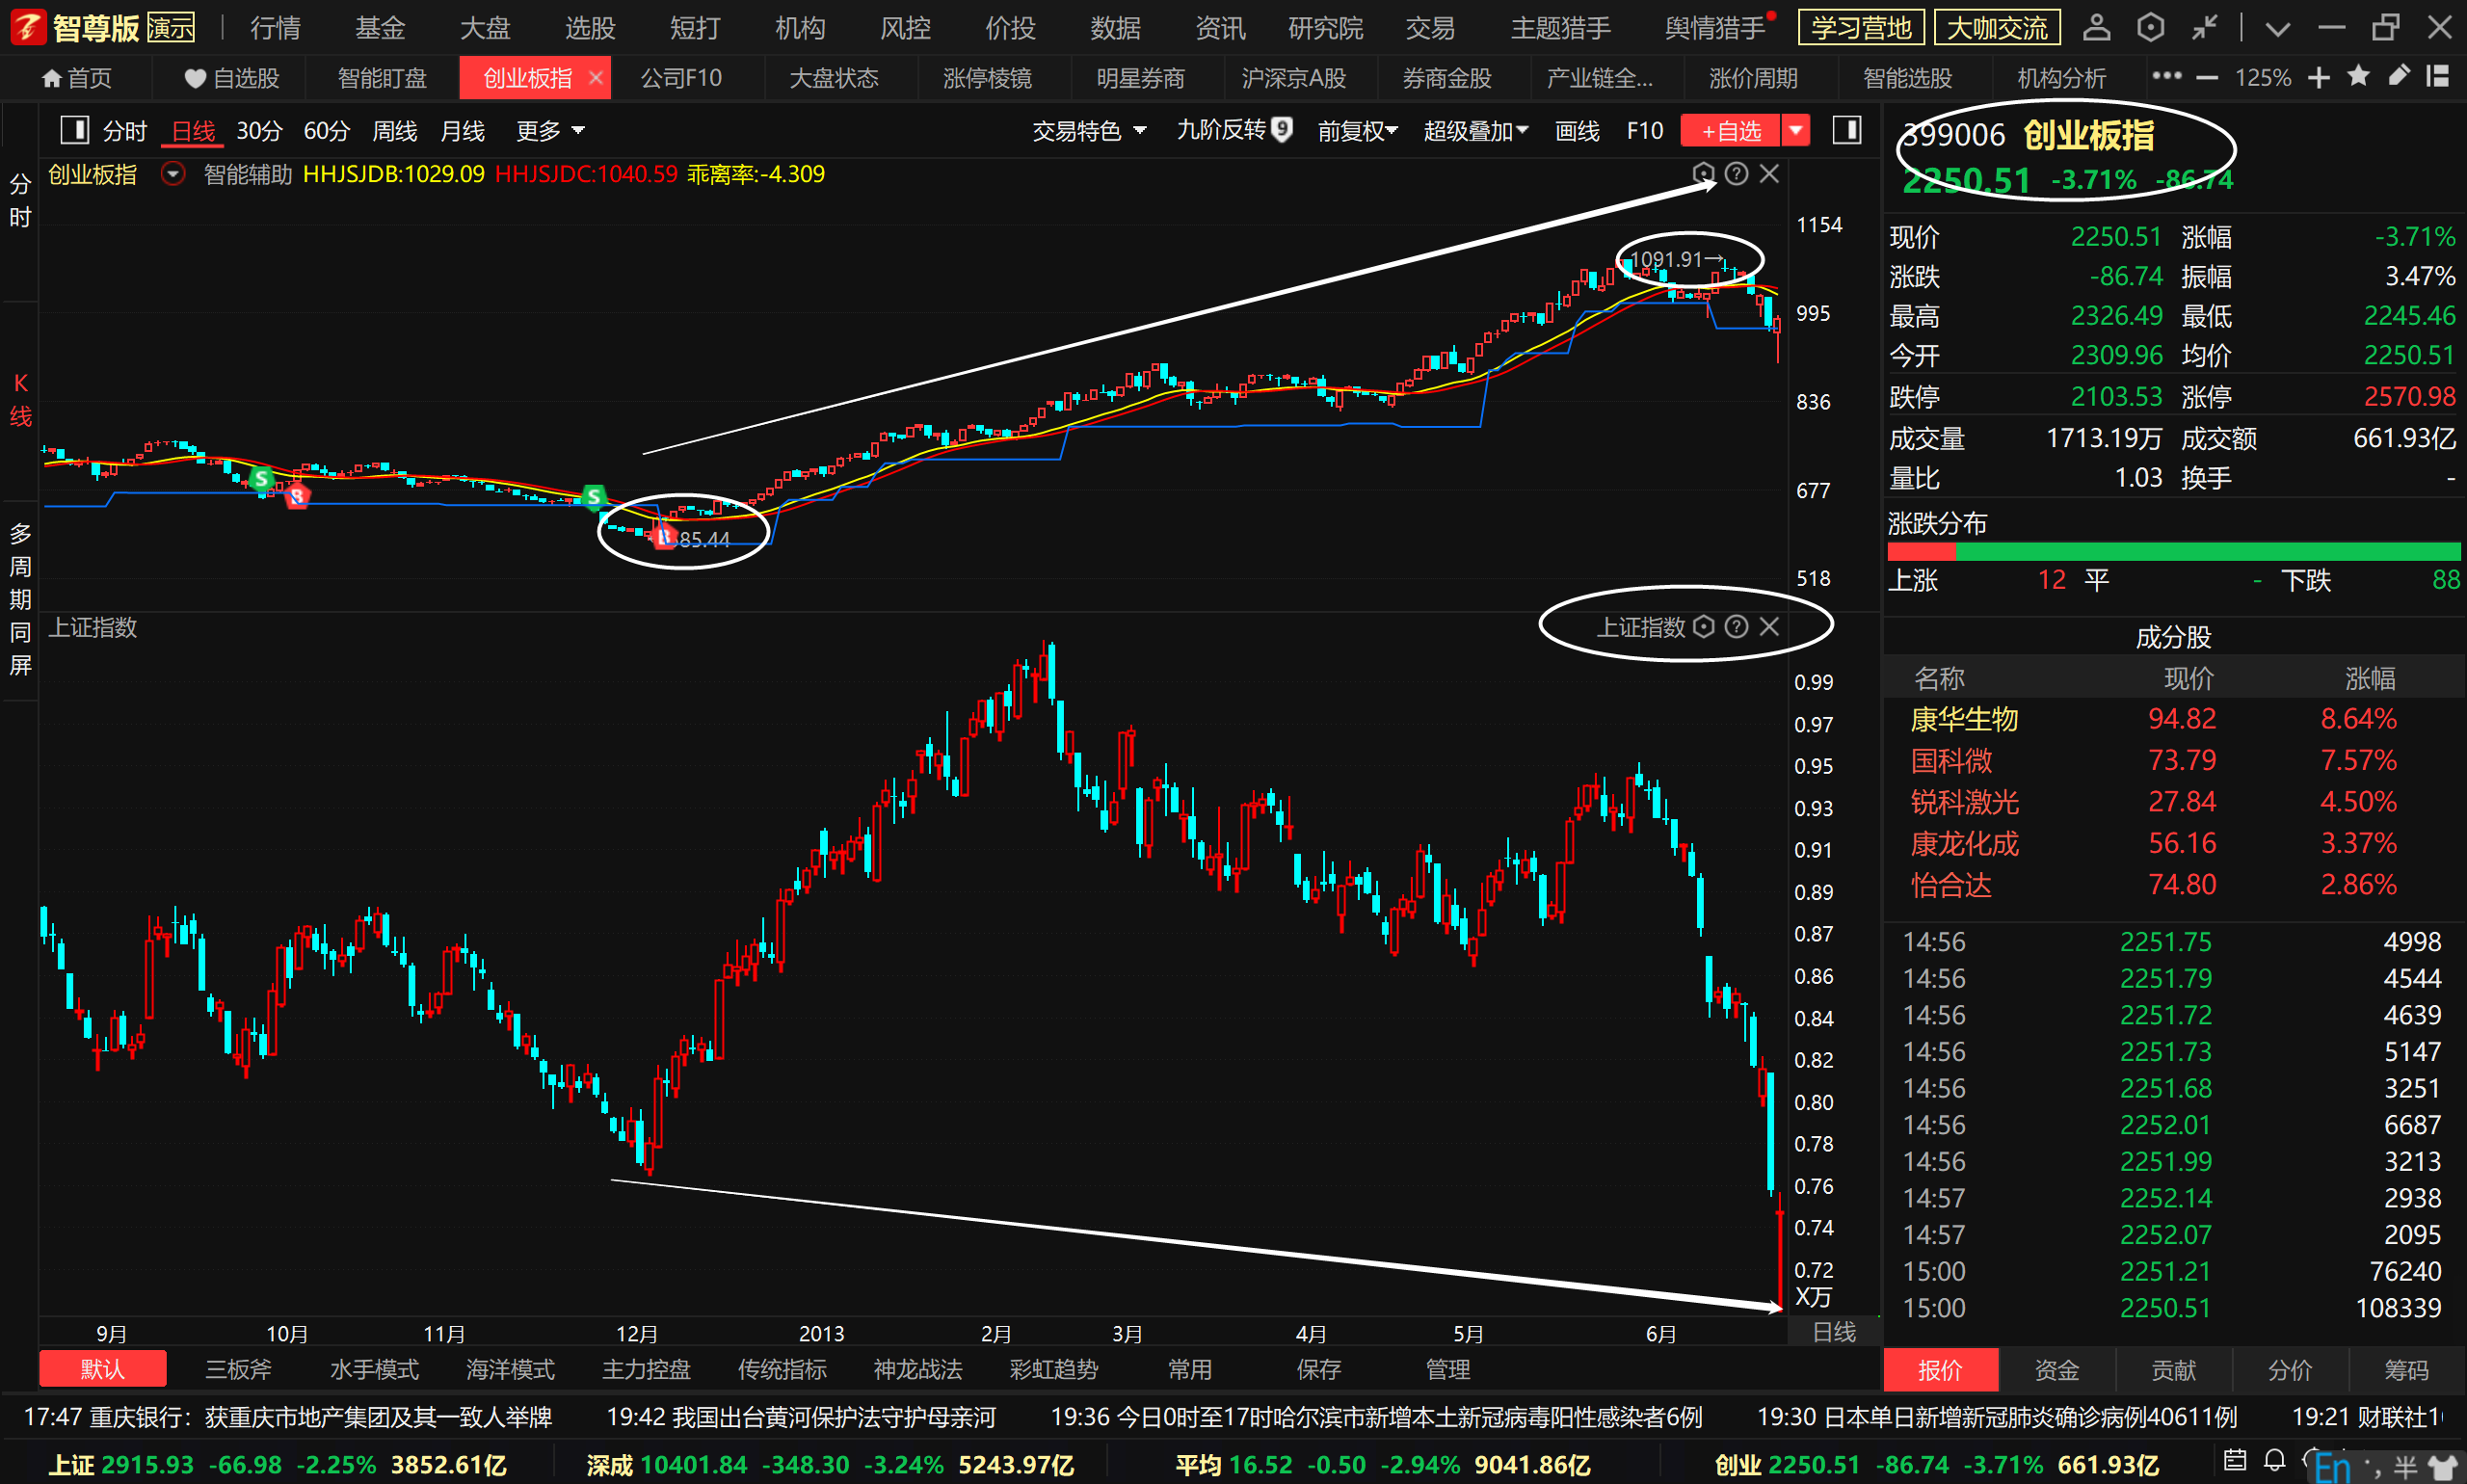
Task: Click the green S signal marker near December
Action: click(594, 496)
